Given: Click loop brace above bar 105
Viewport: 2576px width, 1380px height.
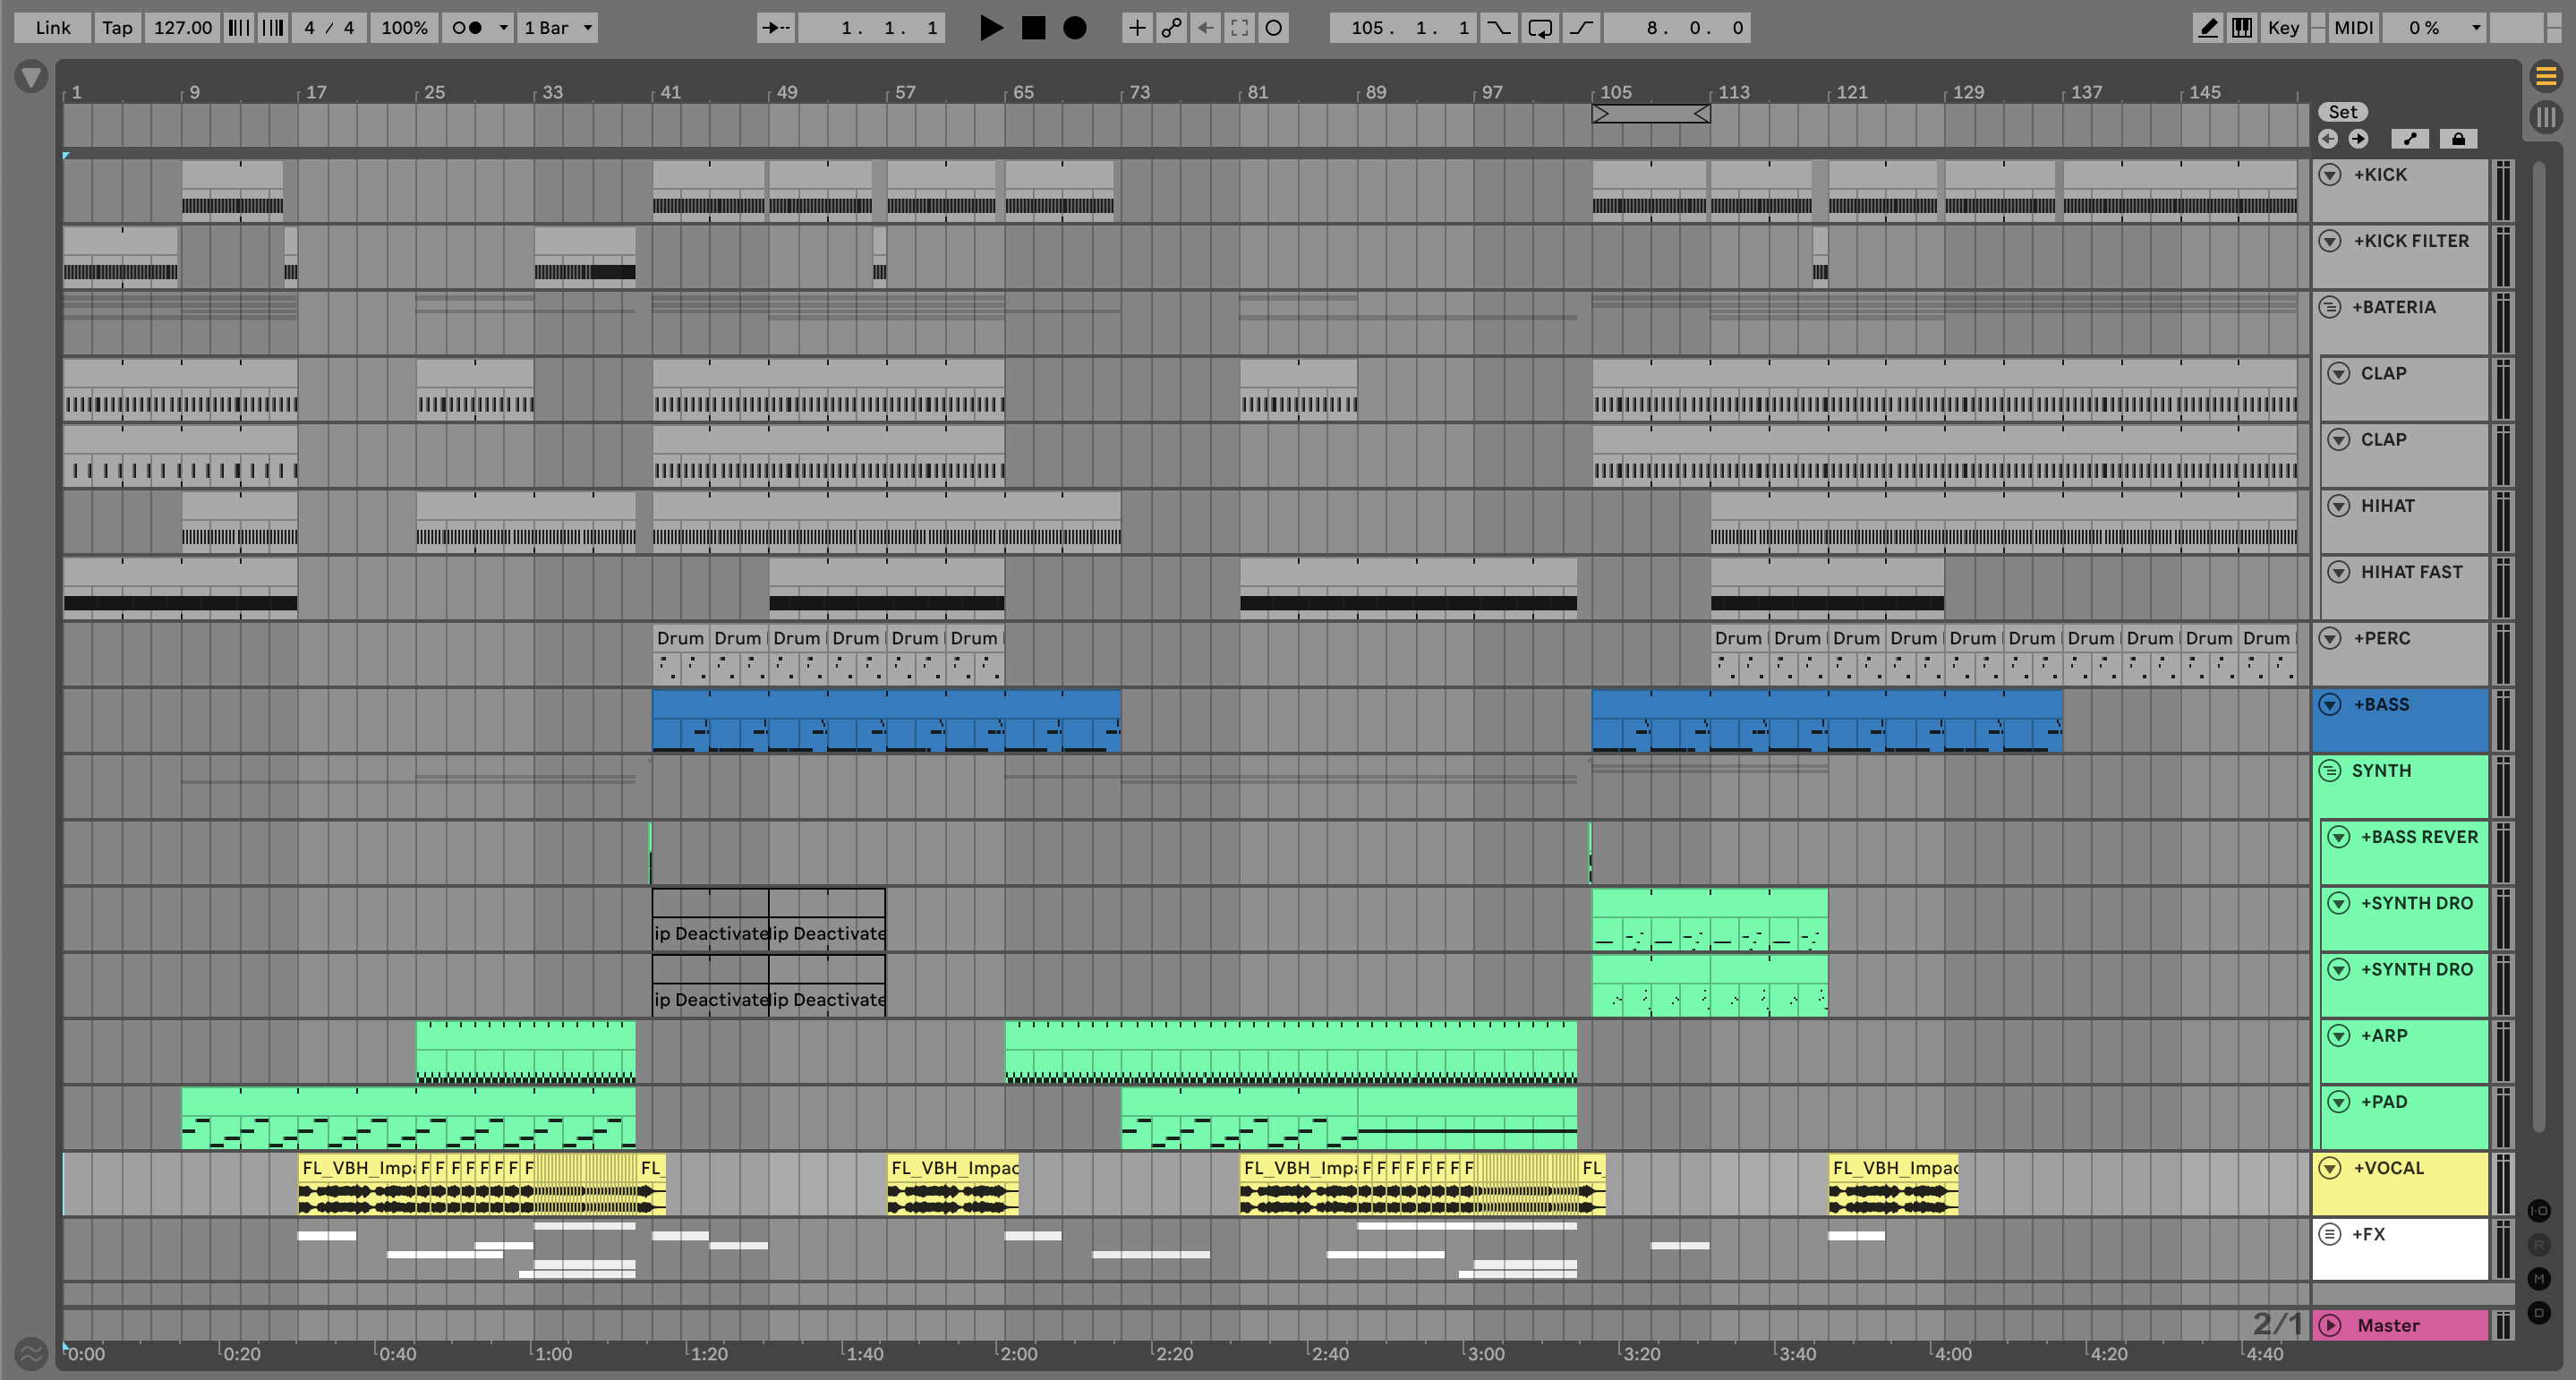Looking at the screenshot, I should pyautogui.click(x=1651, y=114).
